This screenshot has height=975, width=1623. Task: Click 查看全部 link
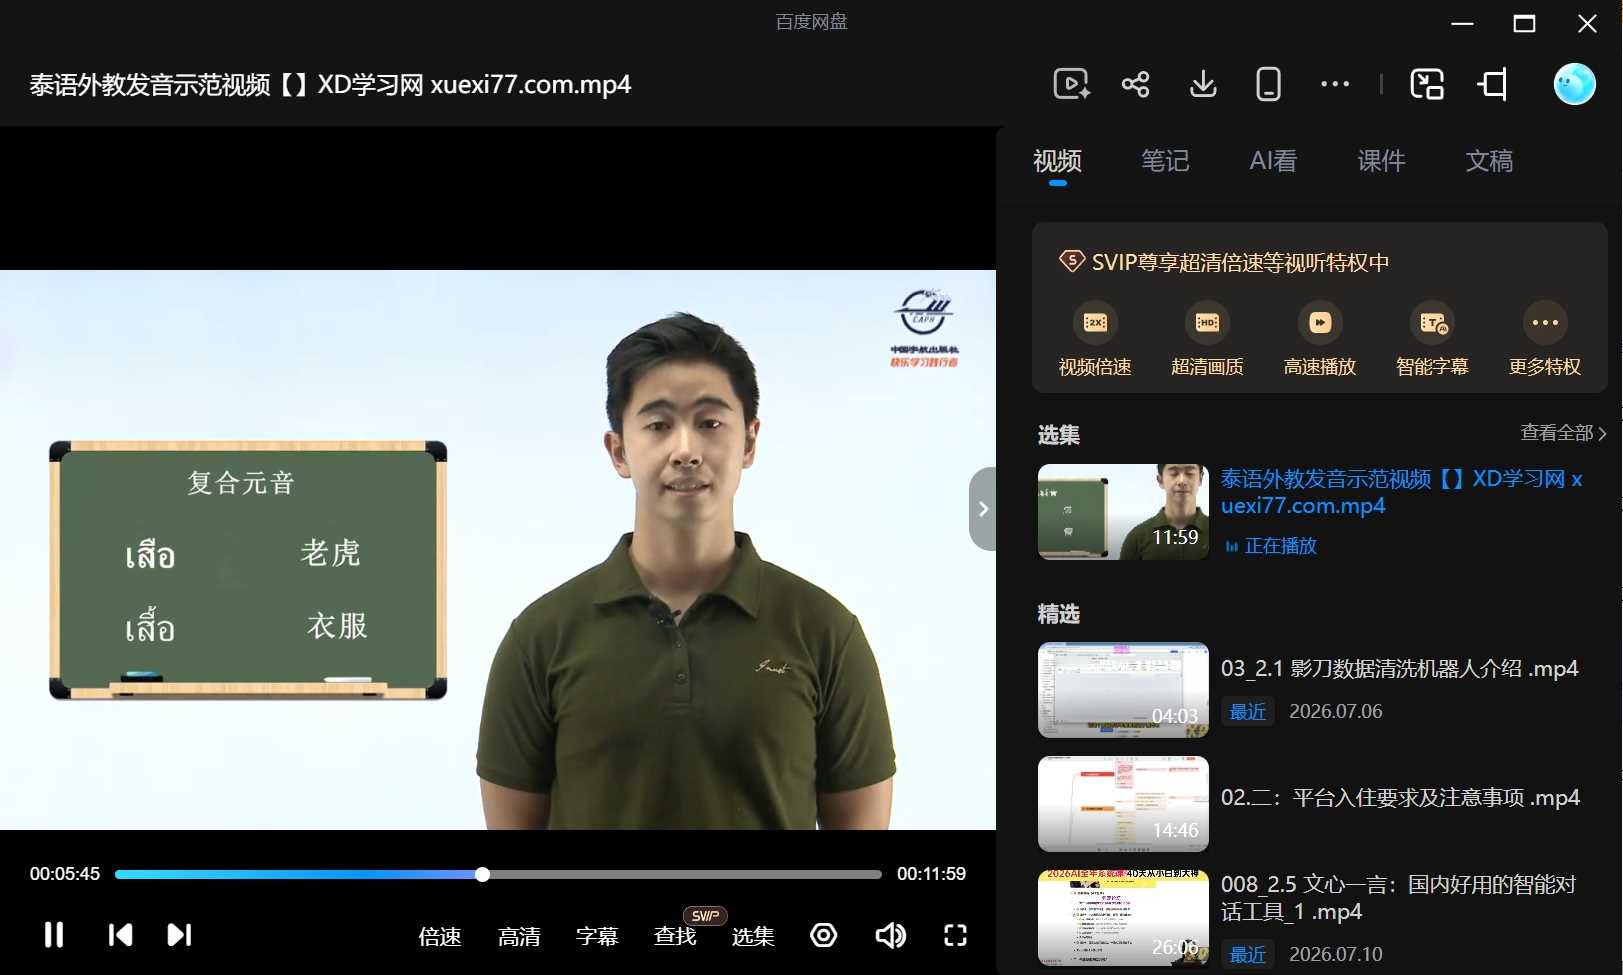(1563, 433)
